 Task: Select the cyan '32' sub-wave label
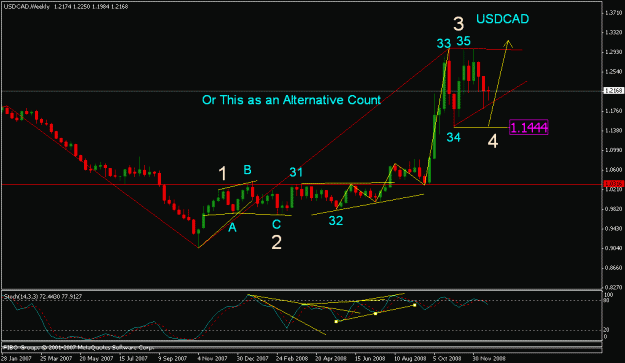coord(336,221)
